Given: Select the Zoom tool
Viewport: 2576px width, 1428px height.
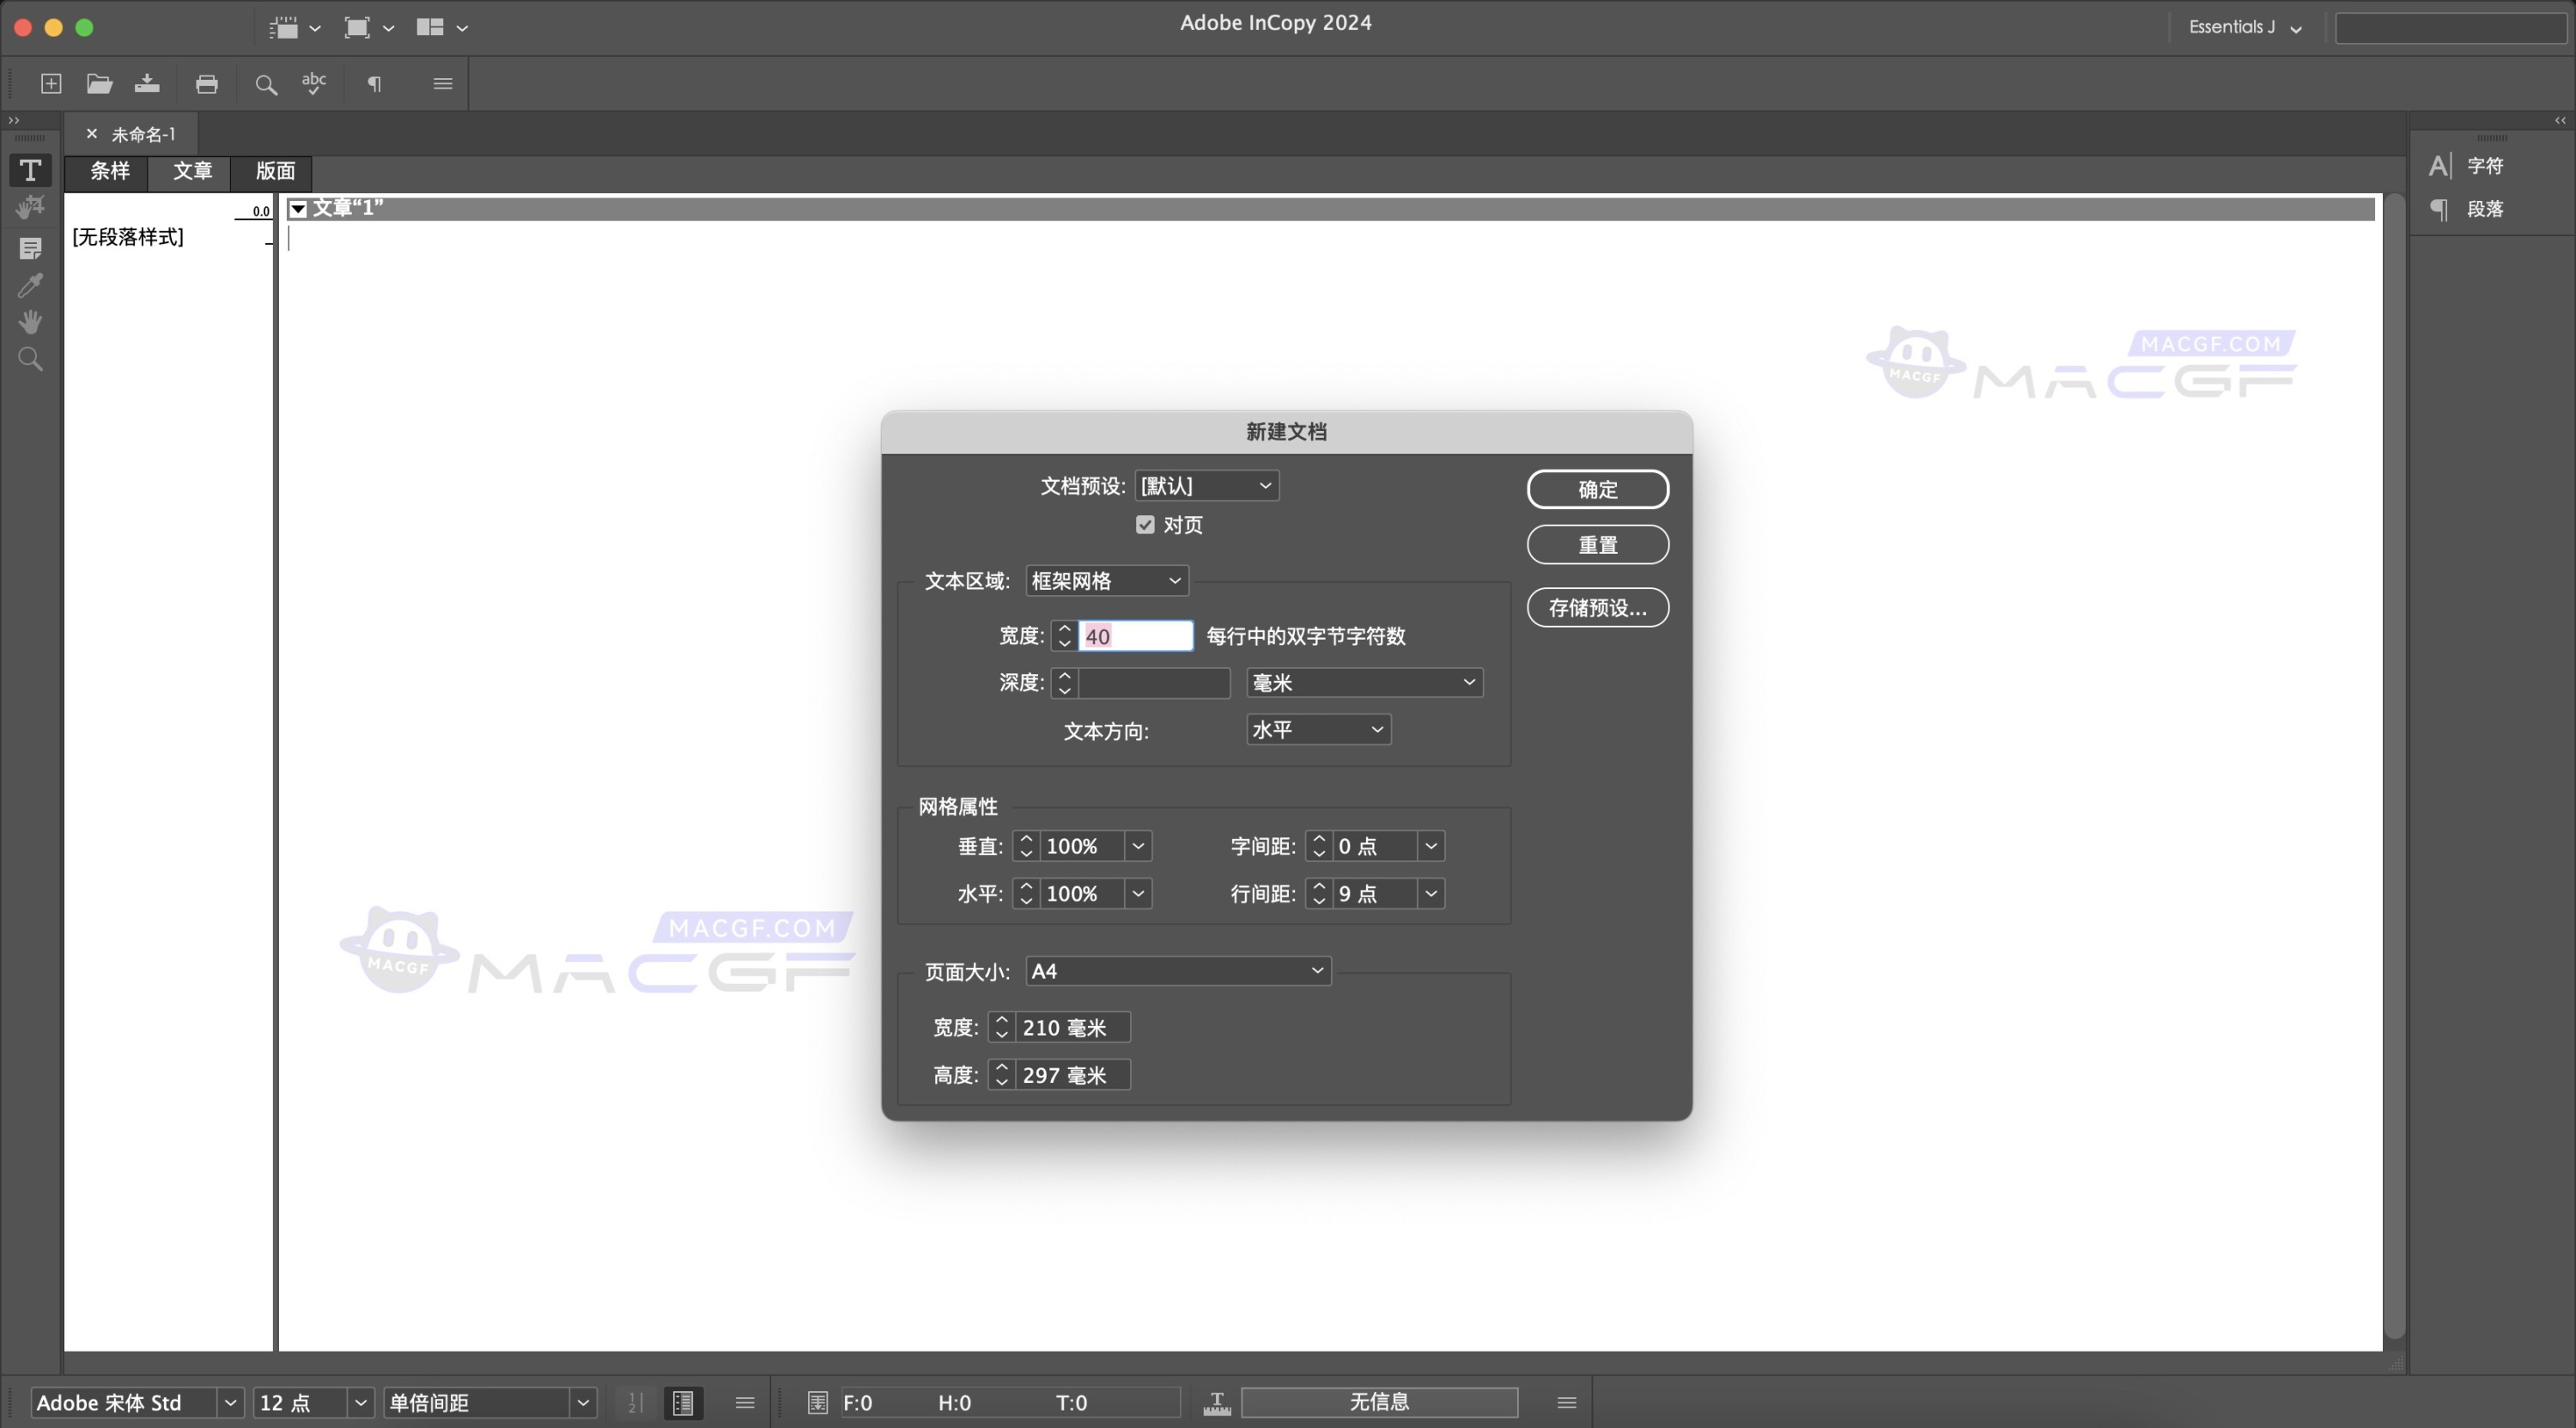Looking at the screenshot, I should tap(30, 358).
